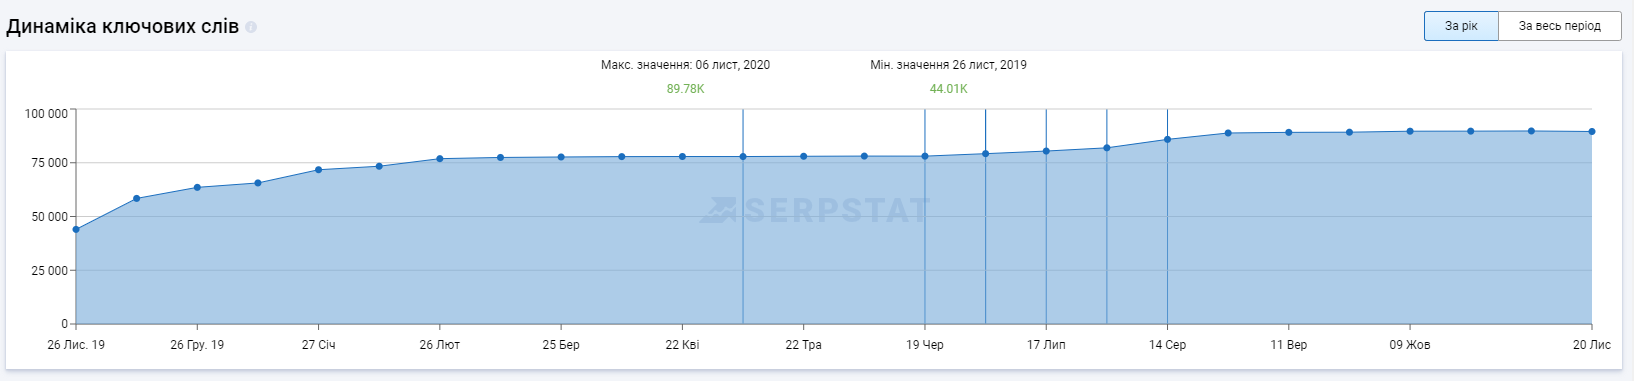
Task: Select the За рік period button
Action: click(x=1461, y=26)
